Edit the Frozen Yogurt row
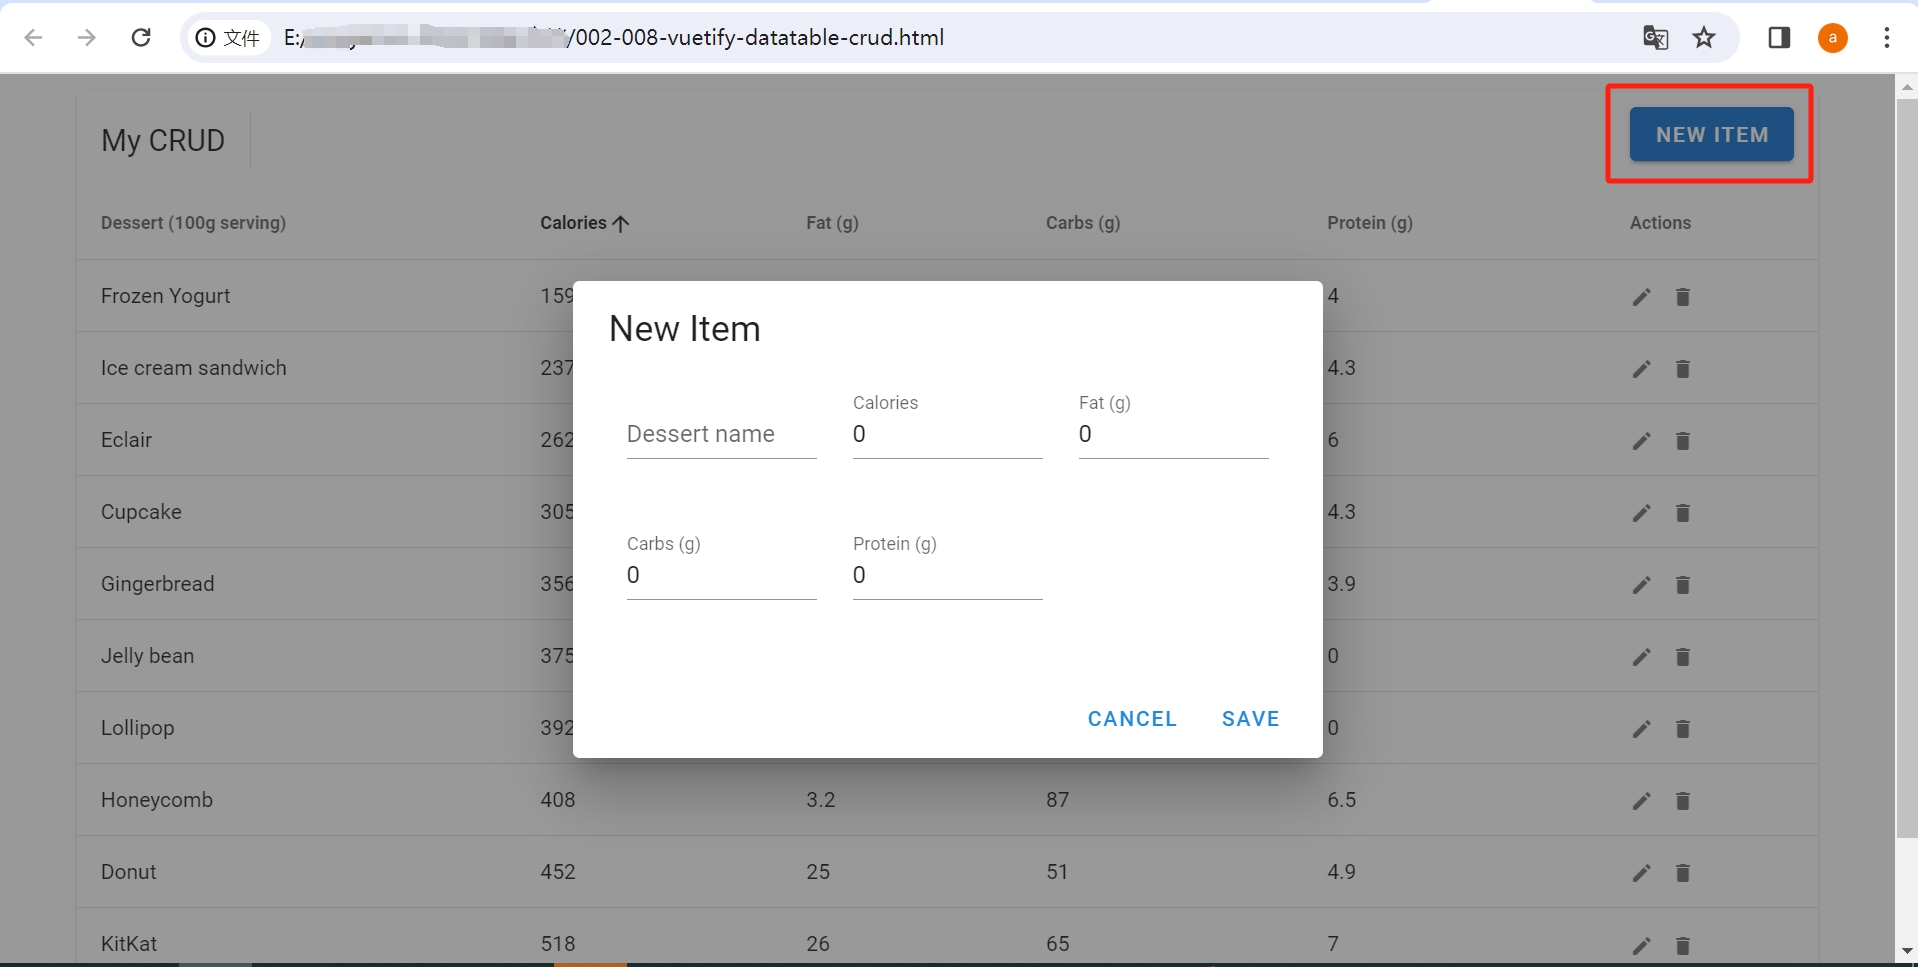This screenshot has width=1918, height=967. coord(1640,296)
